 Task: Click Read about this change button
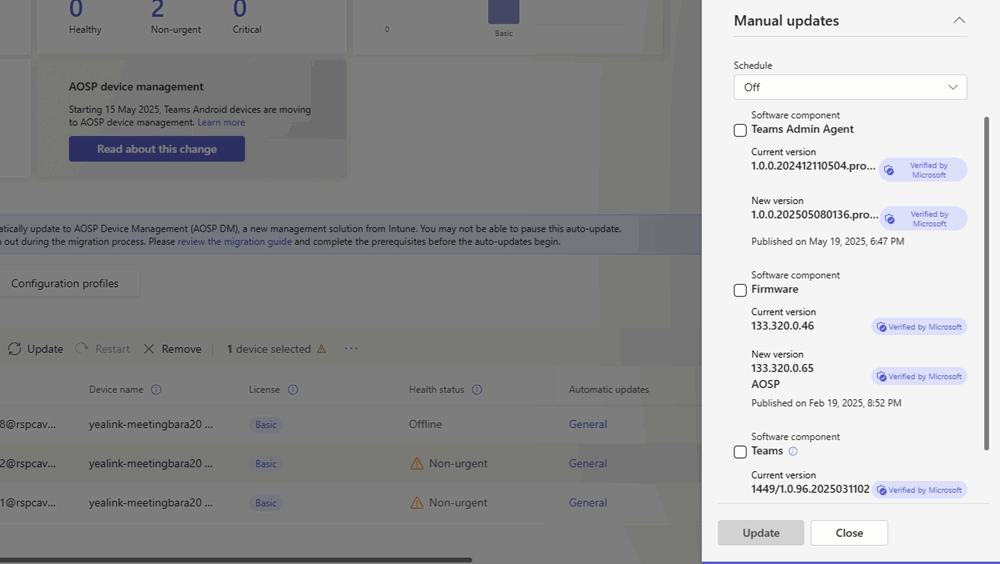(x=157, y=149)
